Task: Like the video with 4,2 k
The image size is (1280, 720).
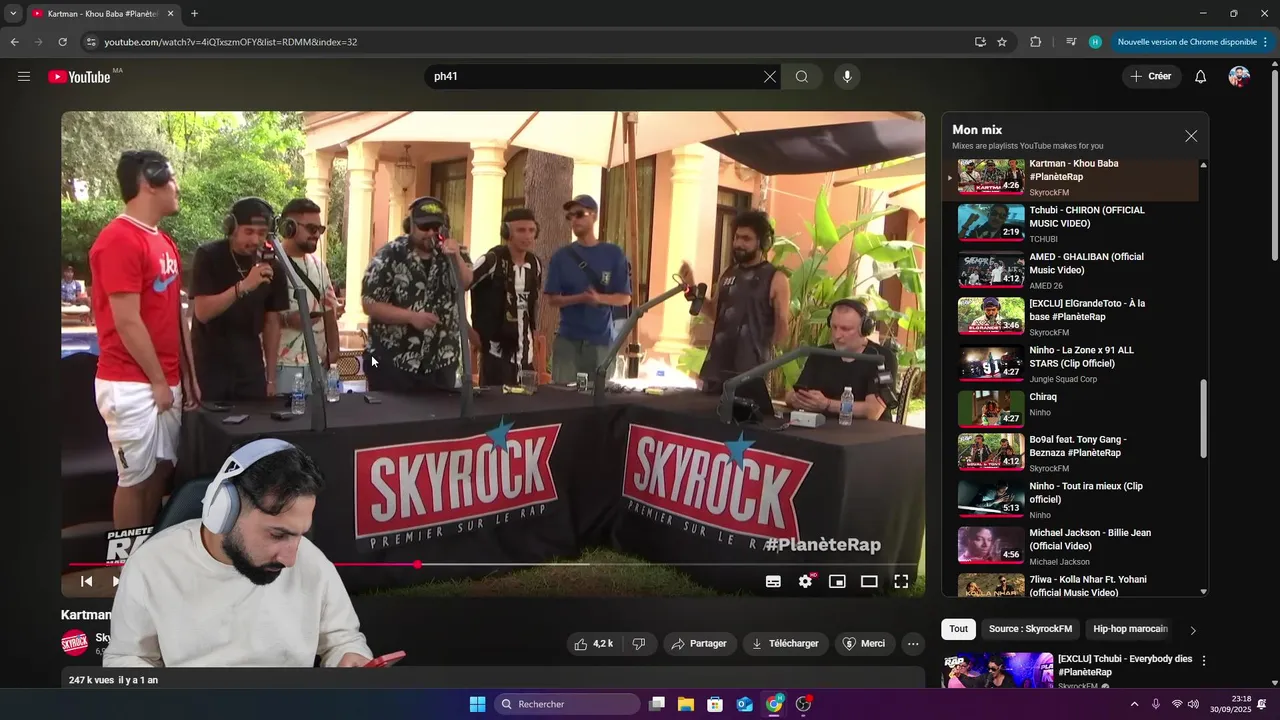Action: point(594,643)
